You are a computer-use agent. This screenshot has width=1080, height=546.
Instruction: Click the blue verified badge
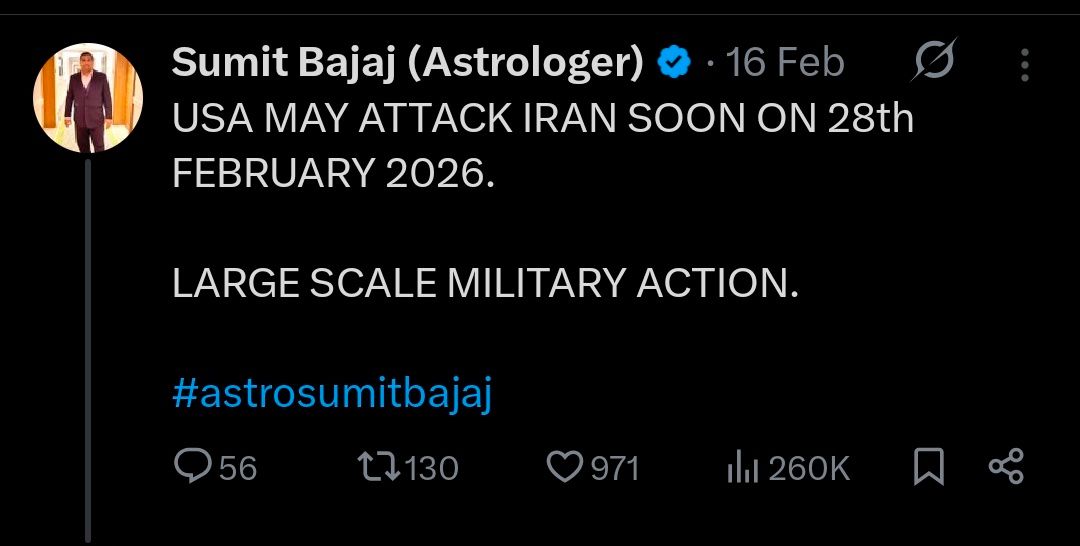click(673, 64)
